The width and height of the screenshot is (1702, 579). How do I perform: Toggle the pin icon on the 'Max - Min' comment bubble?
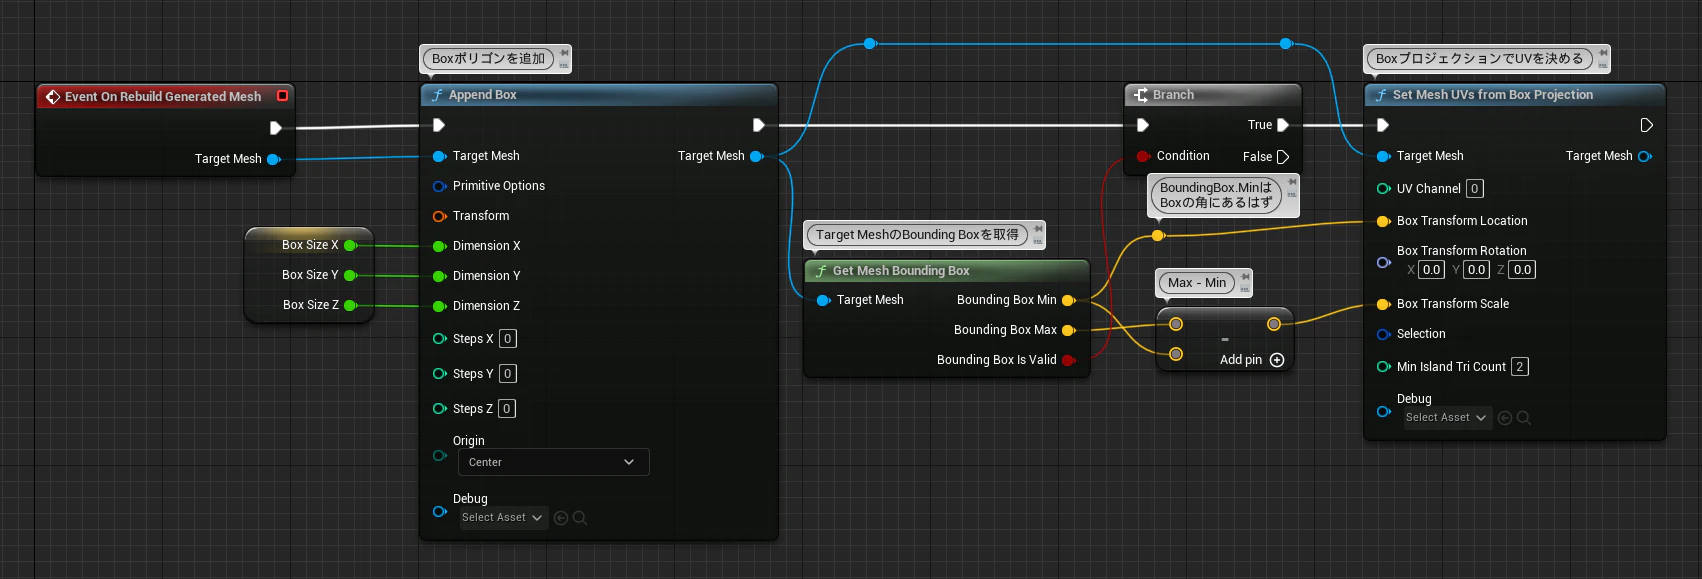pos(1245,276)
